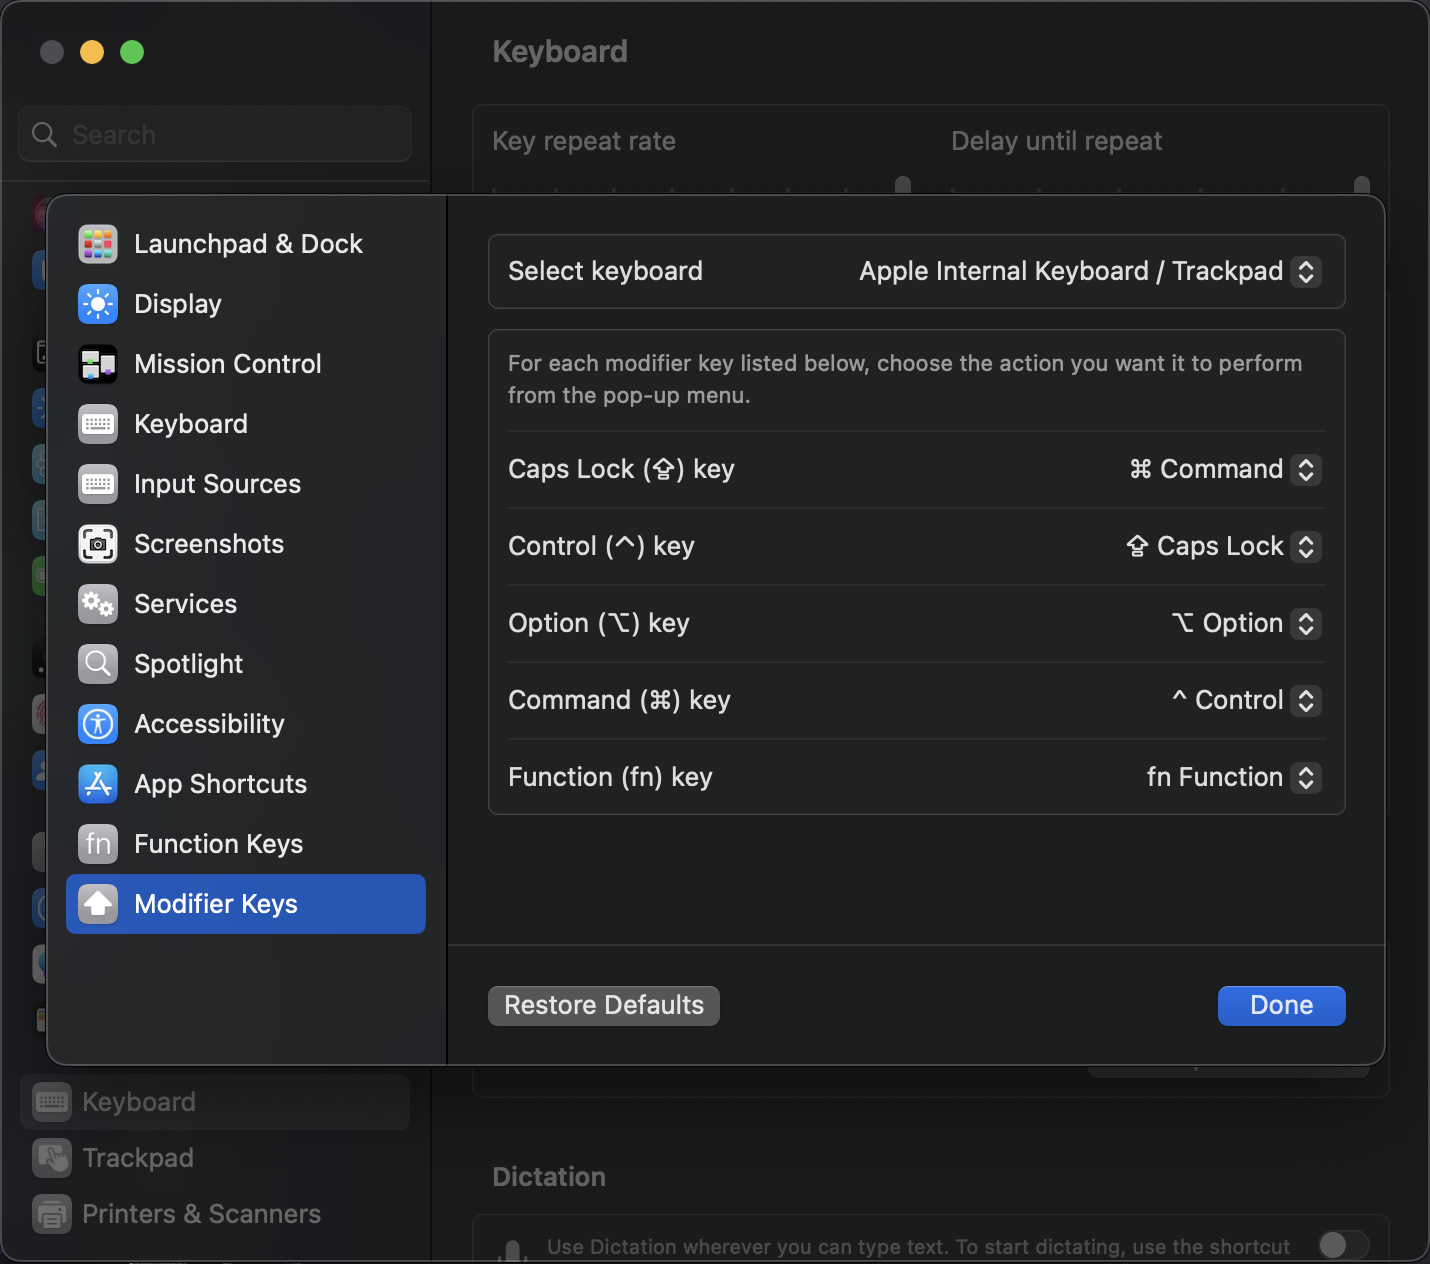The height and width of the screenshot is (1264, 1430).
Task: Select the Screenshots category
Action: (x=246, y=544)
